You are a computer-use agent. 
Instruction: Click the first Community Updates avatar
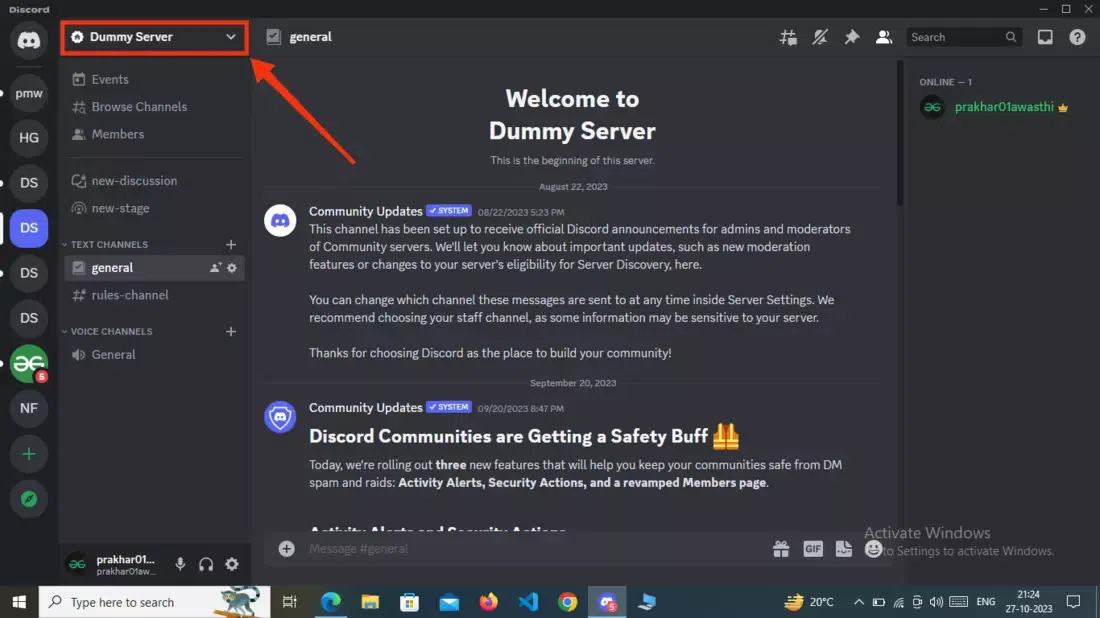[x=280, y=221]
